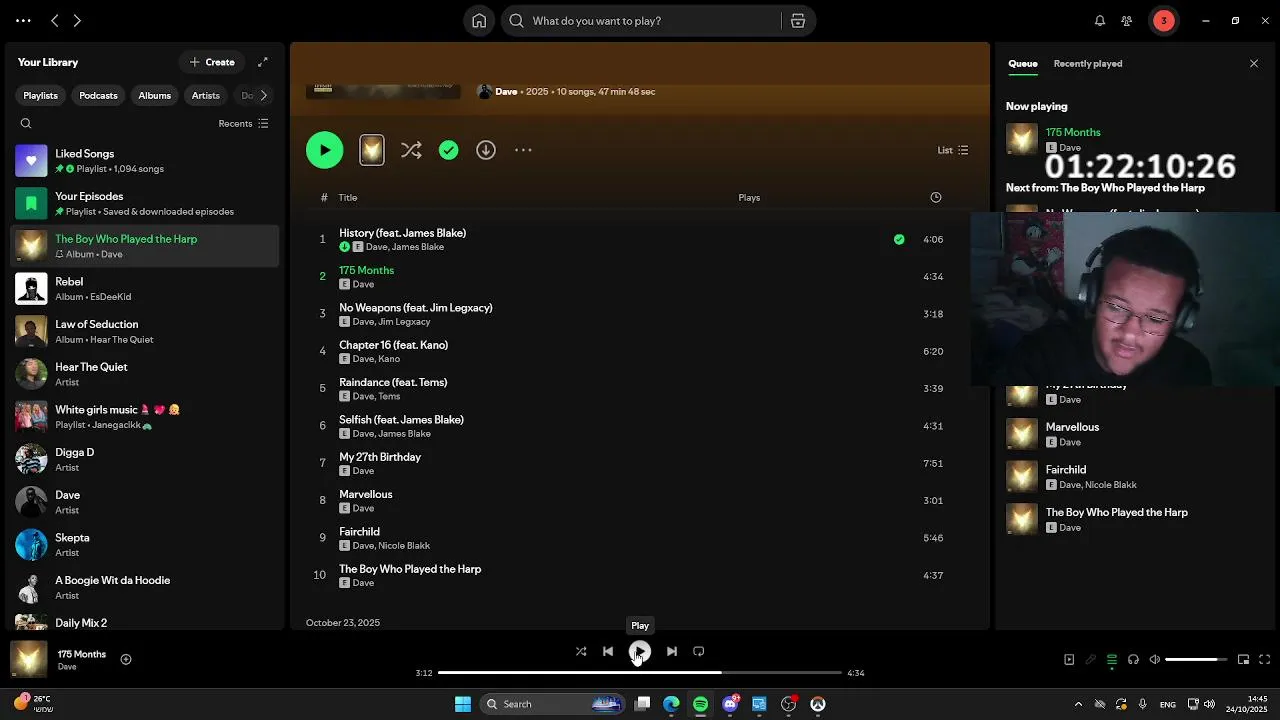Screen dimensions: 1280x720
Task: Show more library filter chips with arrow
Action: coord(264,96)
